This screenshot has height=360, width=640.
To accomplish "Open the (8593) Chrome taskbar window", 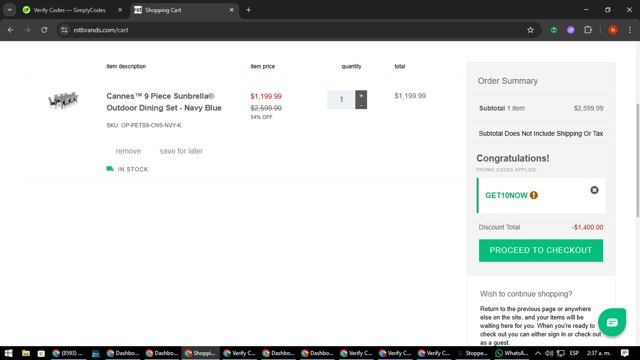I will pos(67,353).
